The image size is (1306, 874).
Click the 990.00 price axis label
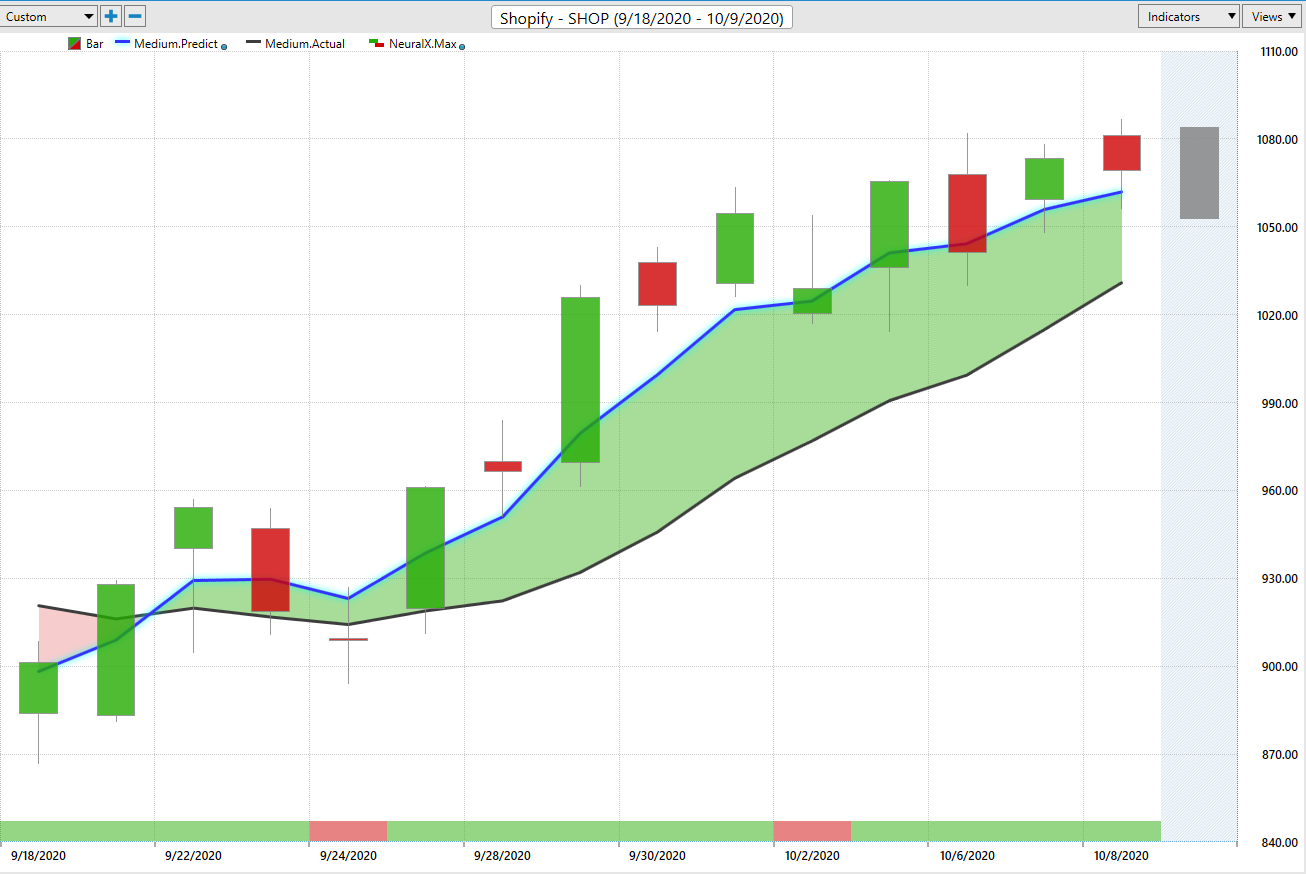point(1279,404)
